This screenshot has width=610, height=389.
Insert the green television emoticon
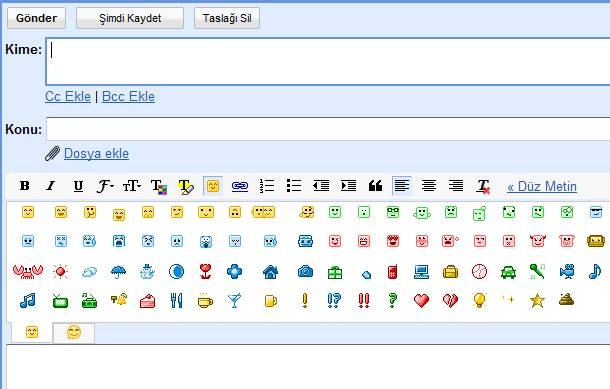click(x=61, y=301)
